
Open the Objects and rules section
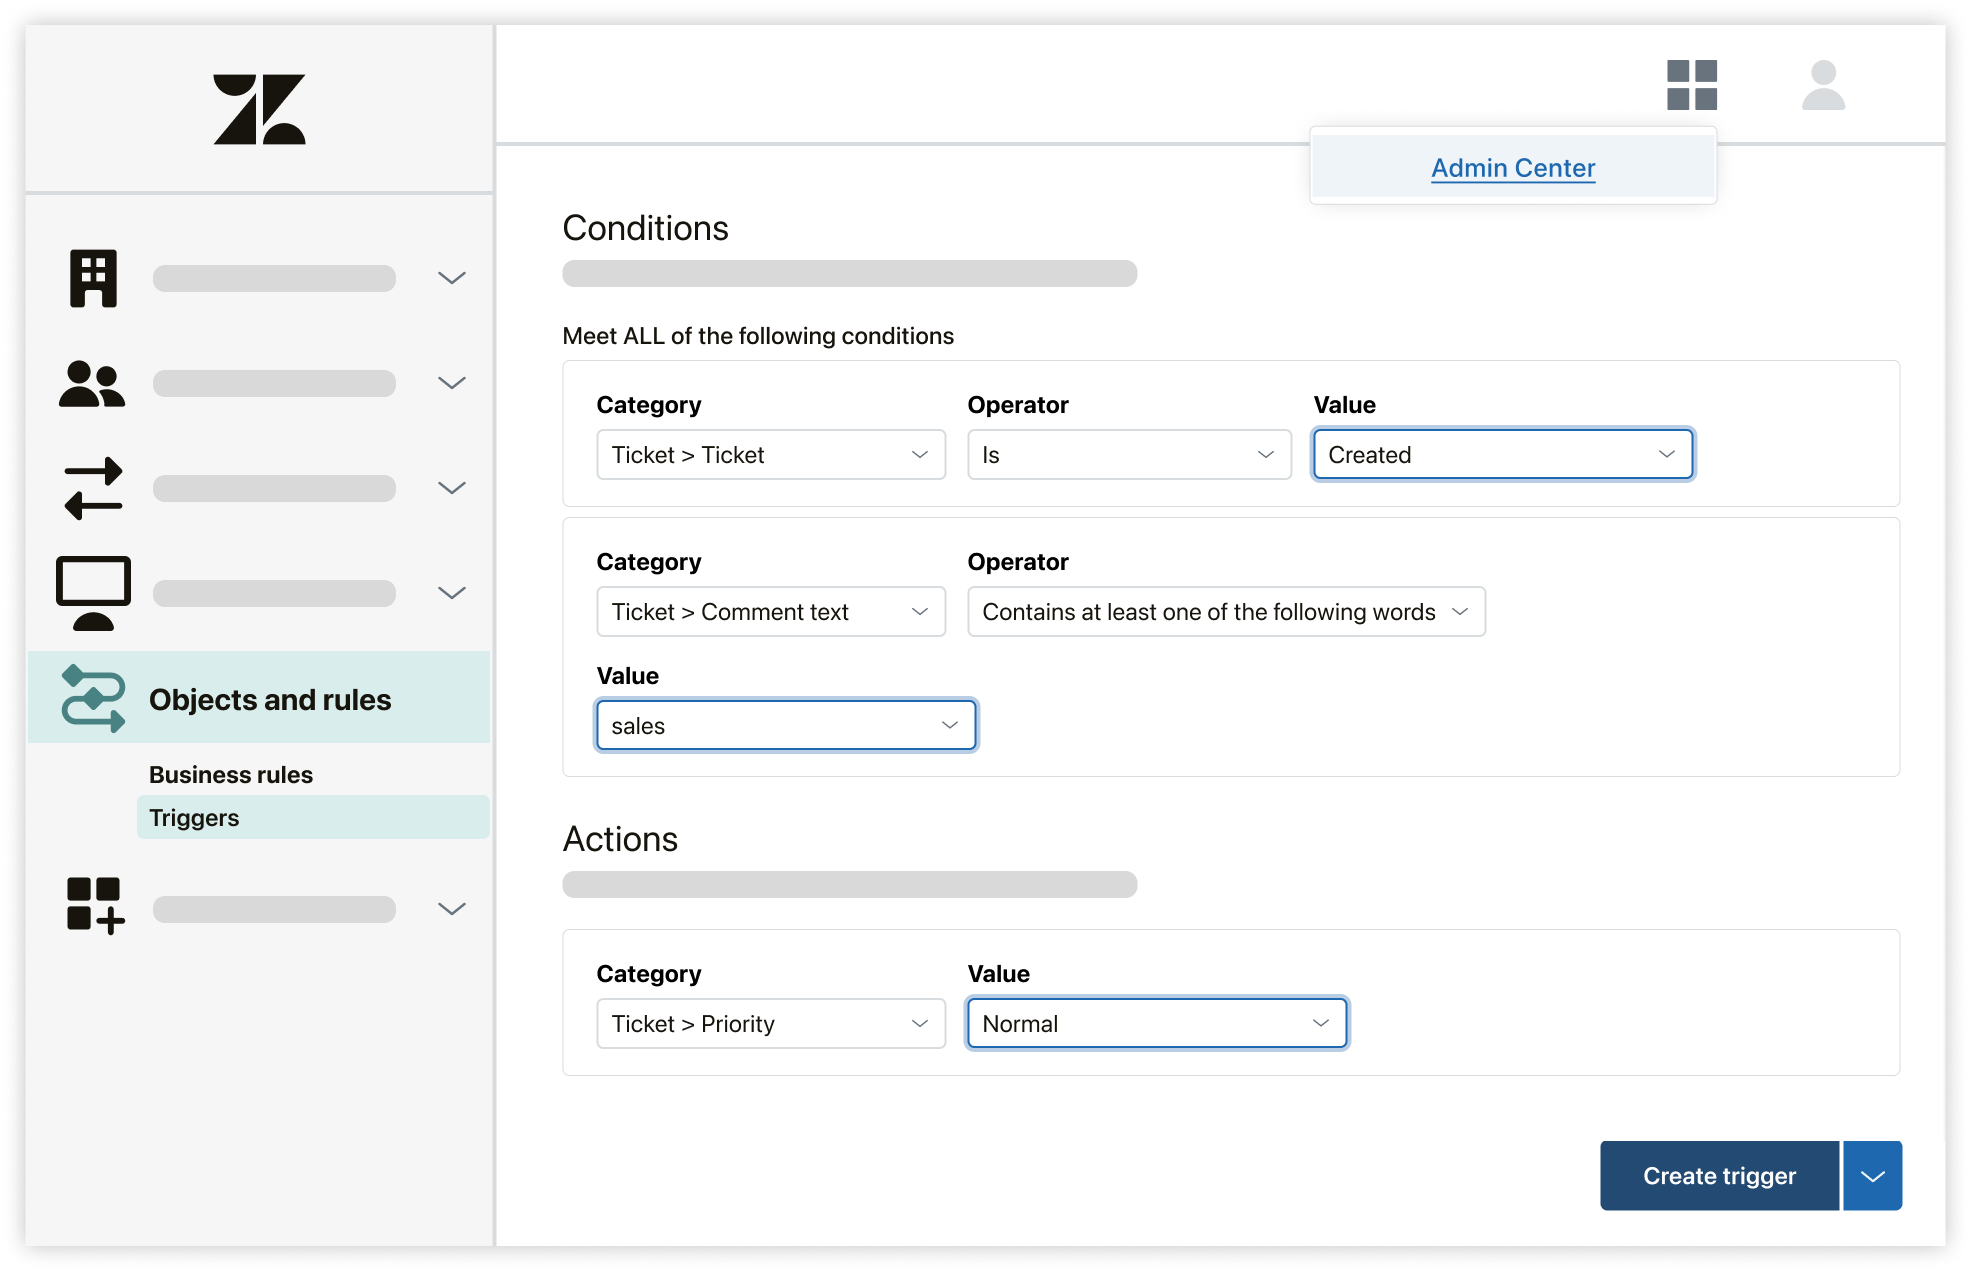[267, 699]
